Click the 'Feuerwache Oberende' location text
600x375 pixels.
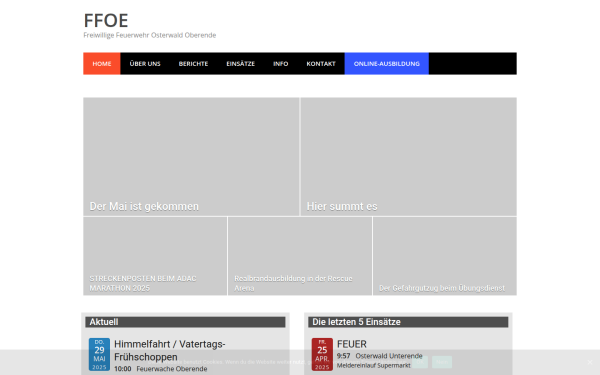pos(172,369)
